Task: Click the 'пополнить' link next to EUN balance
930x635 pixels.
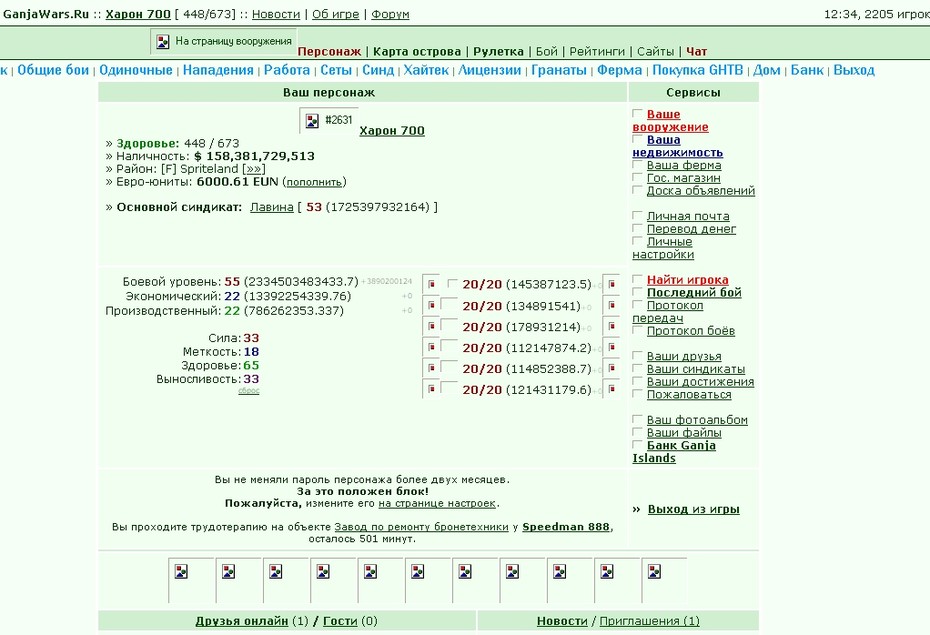Action: pyautogui.click(x=314, y=182)
